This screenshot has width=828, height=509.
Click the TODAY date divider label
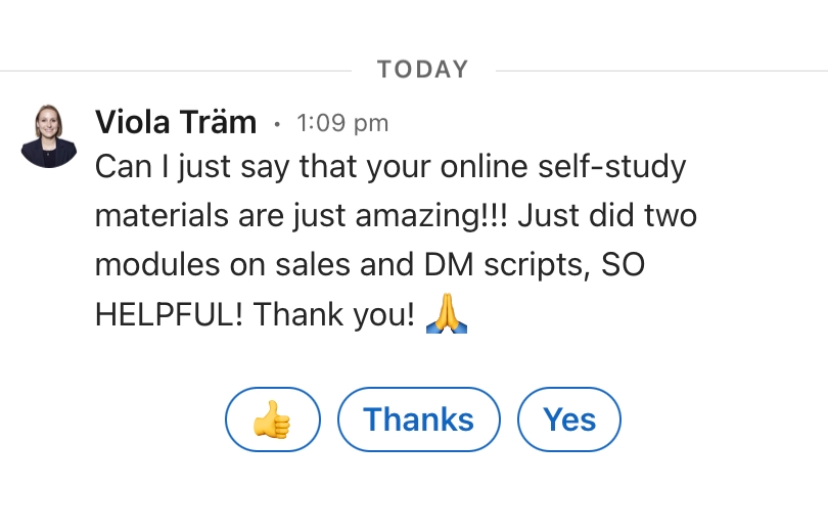[423, 70]
